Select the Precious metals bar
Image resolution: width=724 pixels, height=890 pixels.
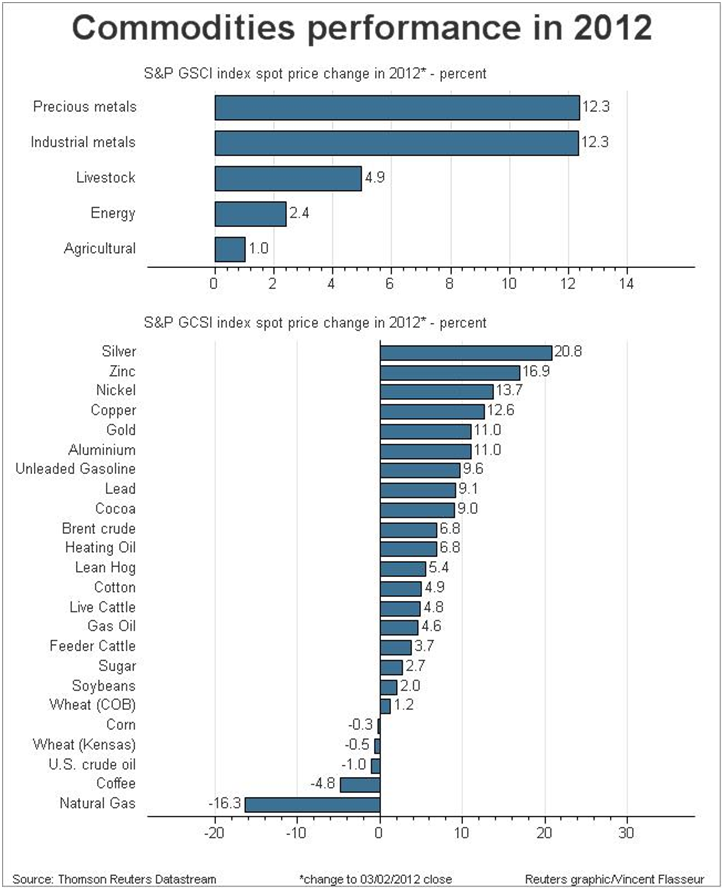[397, 107]
